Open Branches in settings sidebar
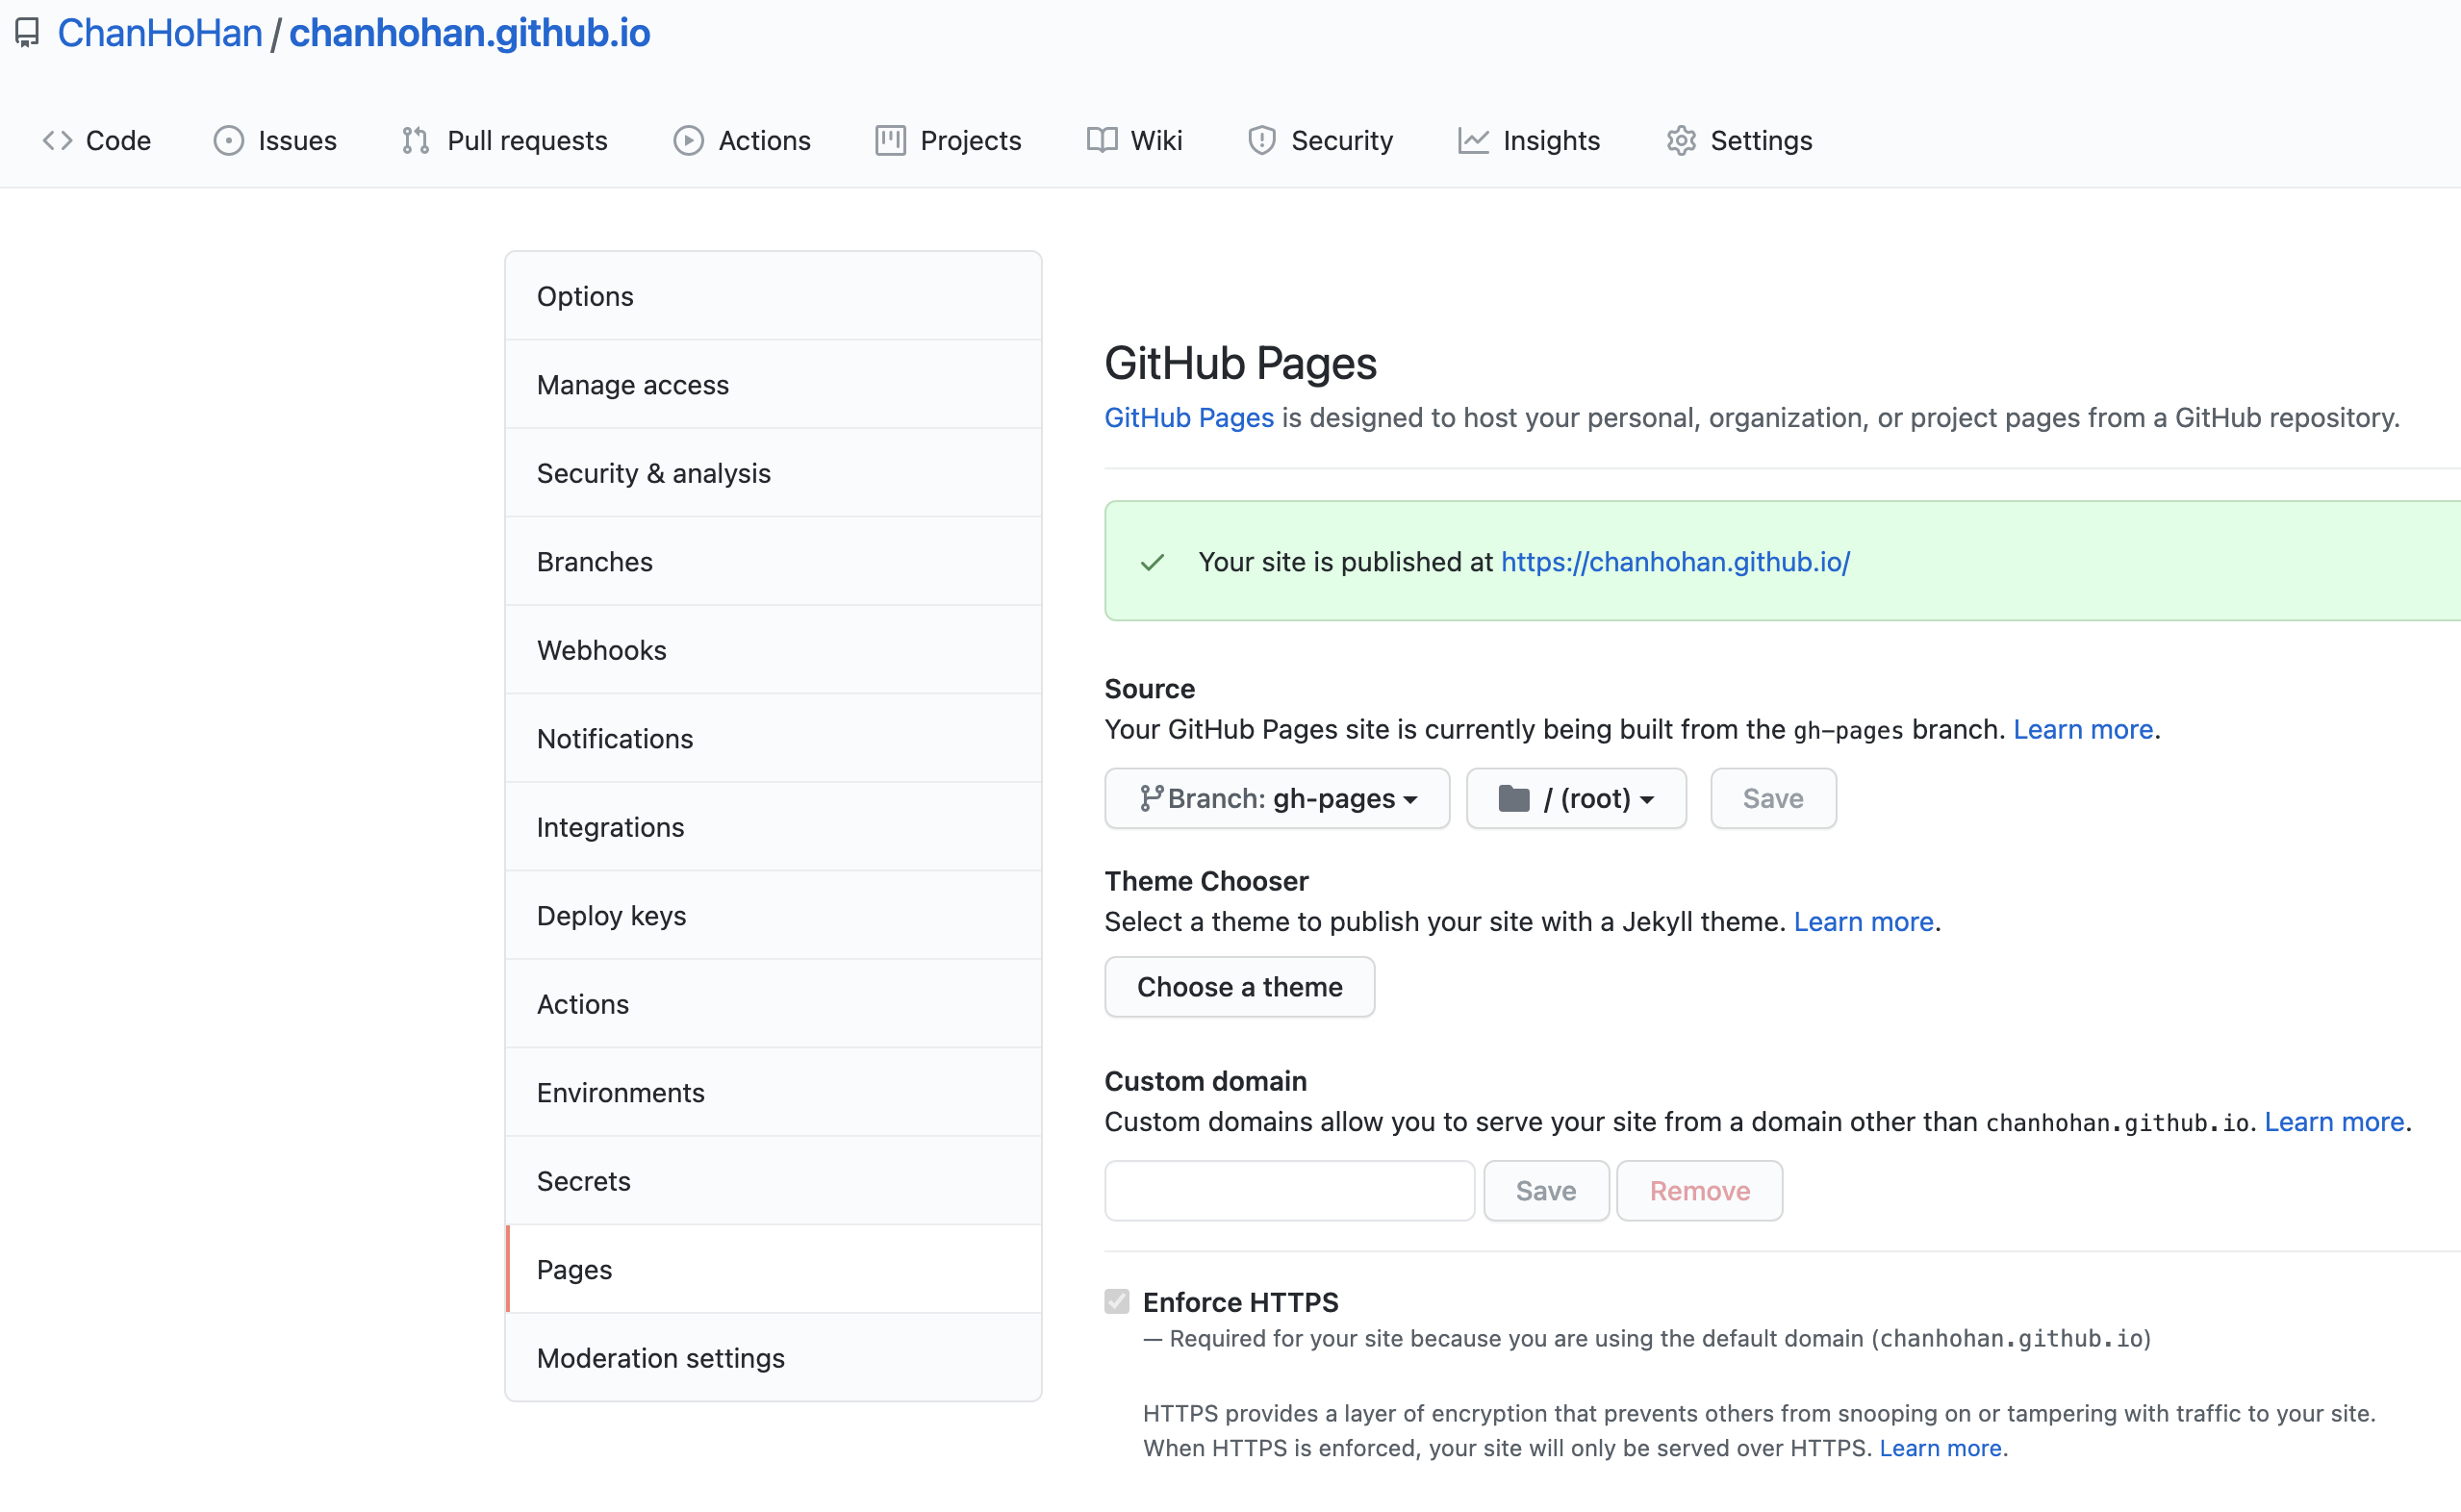 tap(594, 561)
